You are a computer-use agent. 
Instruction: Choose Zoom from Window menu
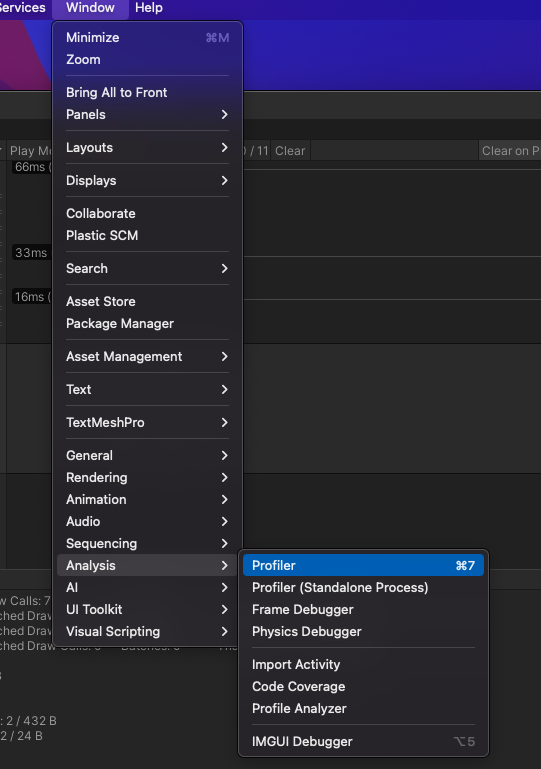click(x=147, y=59)
